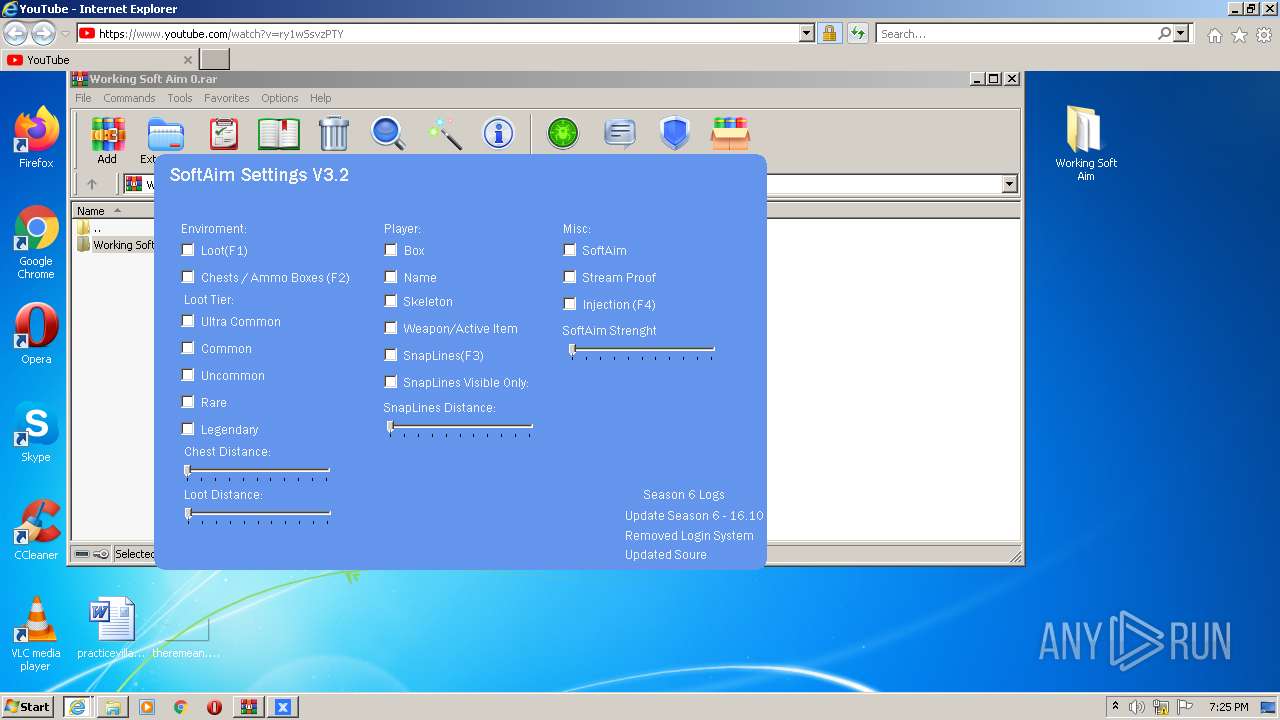Click the Add button in WinRAR toolbar
Viewport: 1280px width, 720px height.
click(x=107, y=140)
